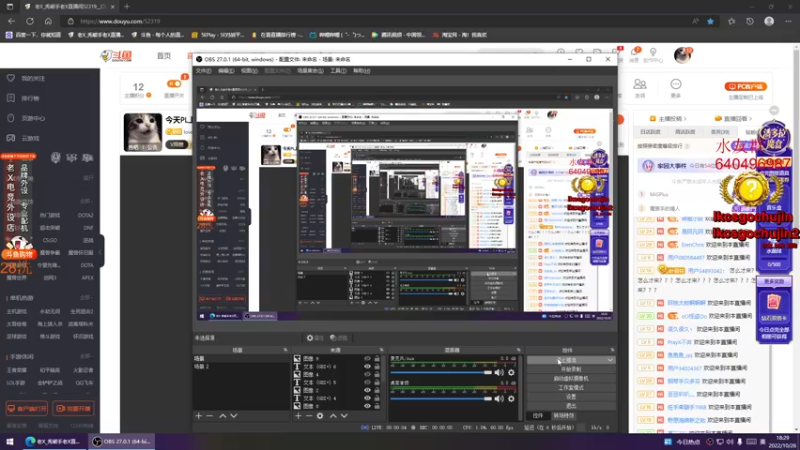Image resolution: width=800 pixels, height=450 pixels.
Task: Expand the 主播投稿 section on the right
Action: [668, 118]
